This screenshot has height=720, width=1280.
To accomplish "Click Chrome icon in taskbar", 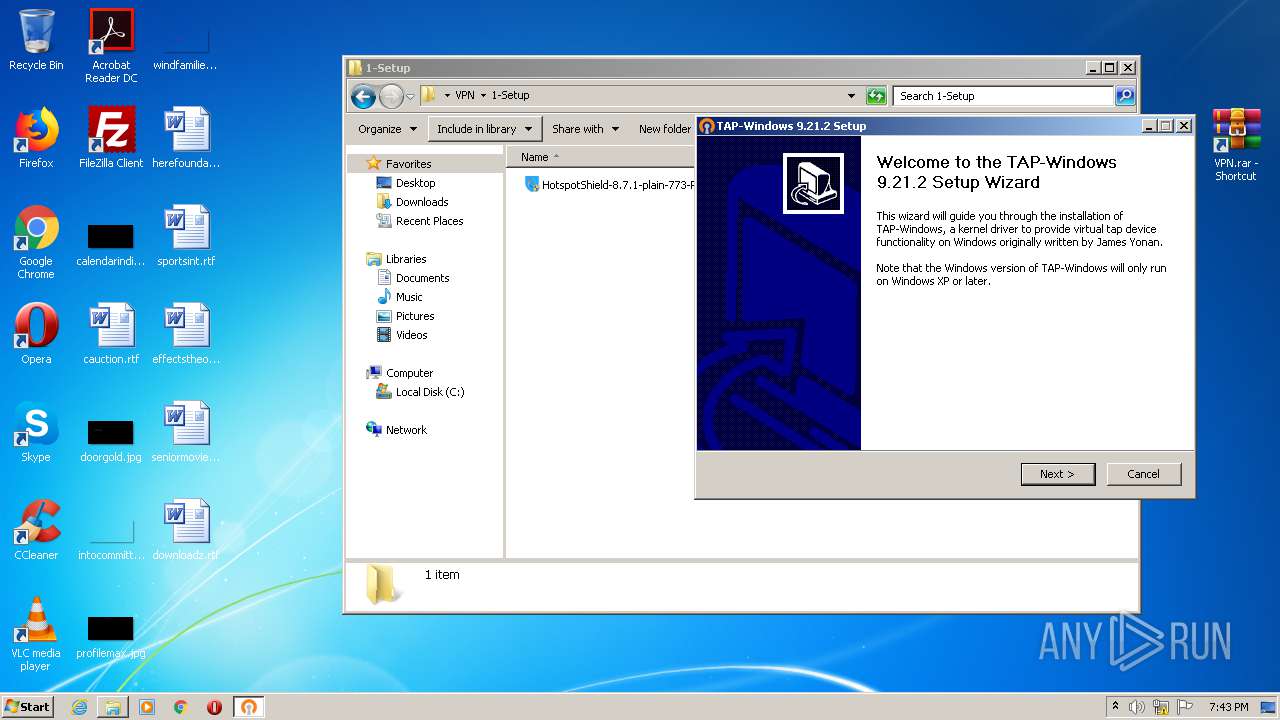I will click(181, 707).
